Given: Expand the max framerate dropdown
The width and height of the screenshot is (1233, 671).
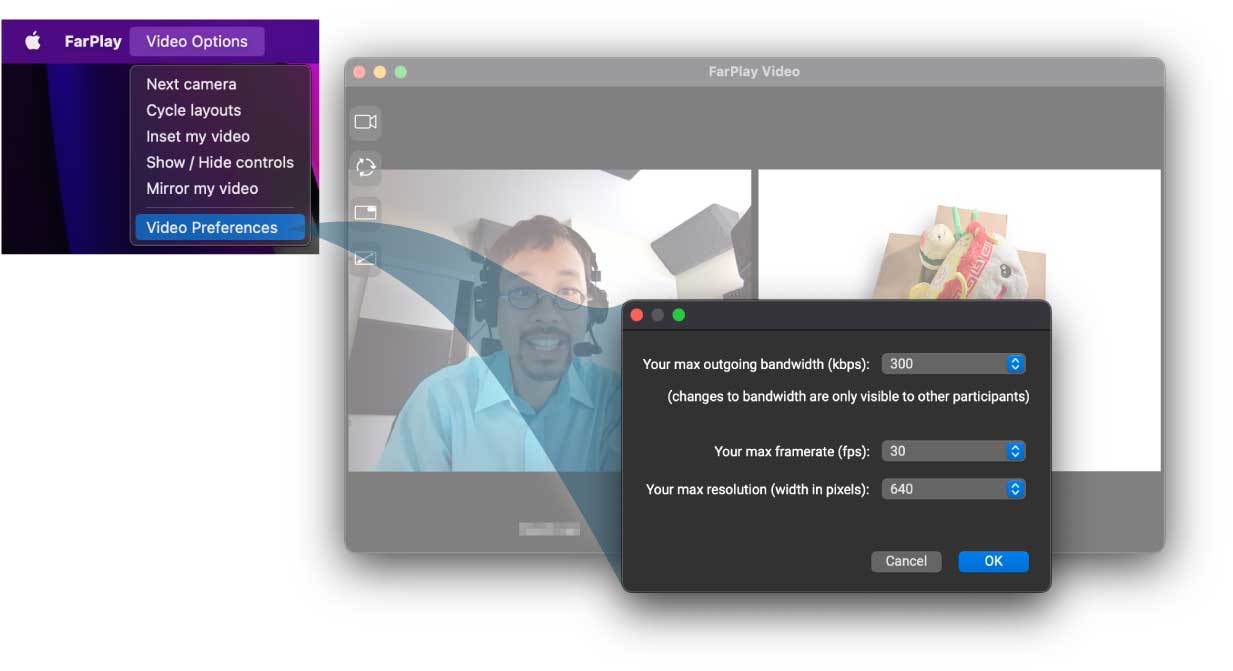Looking at the screenshot, I should coord(953,451).
